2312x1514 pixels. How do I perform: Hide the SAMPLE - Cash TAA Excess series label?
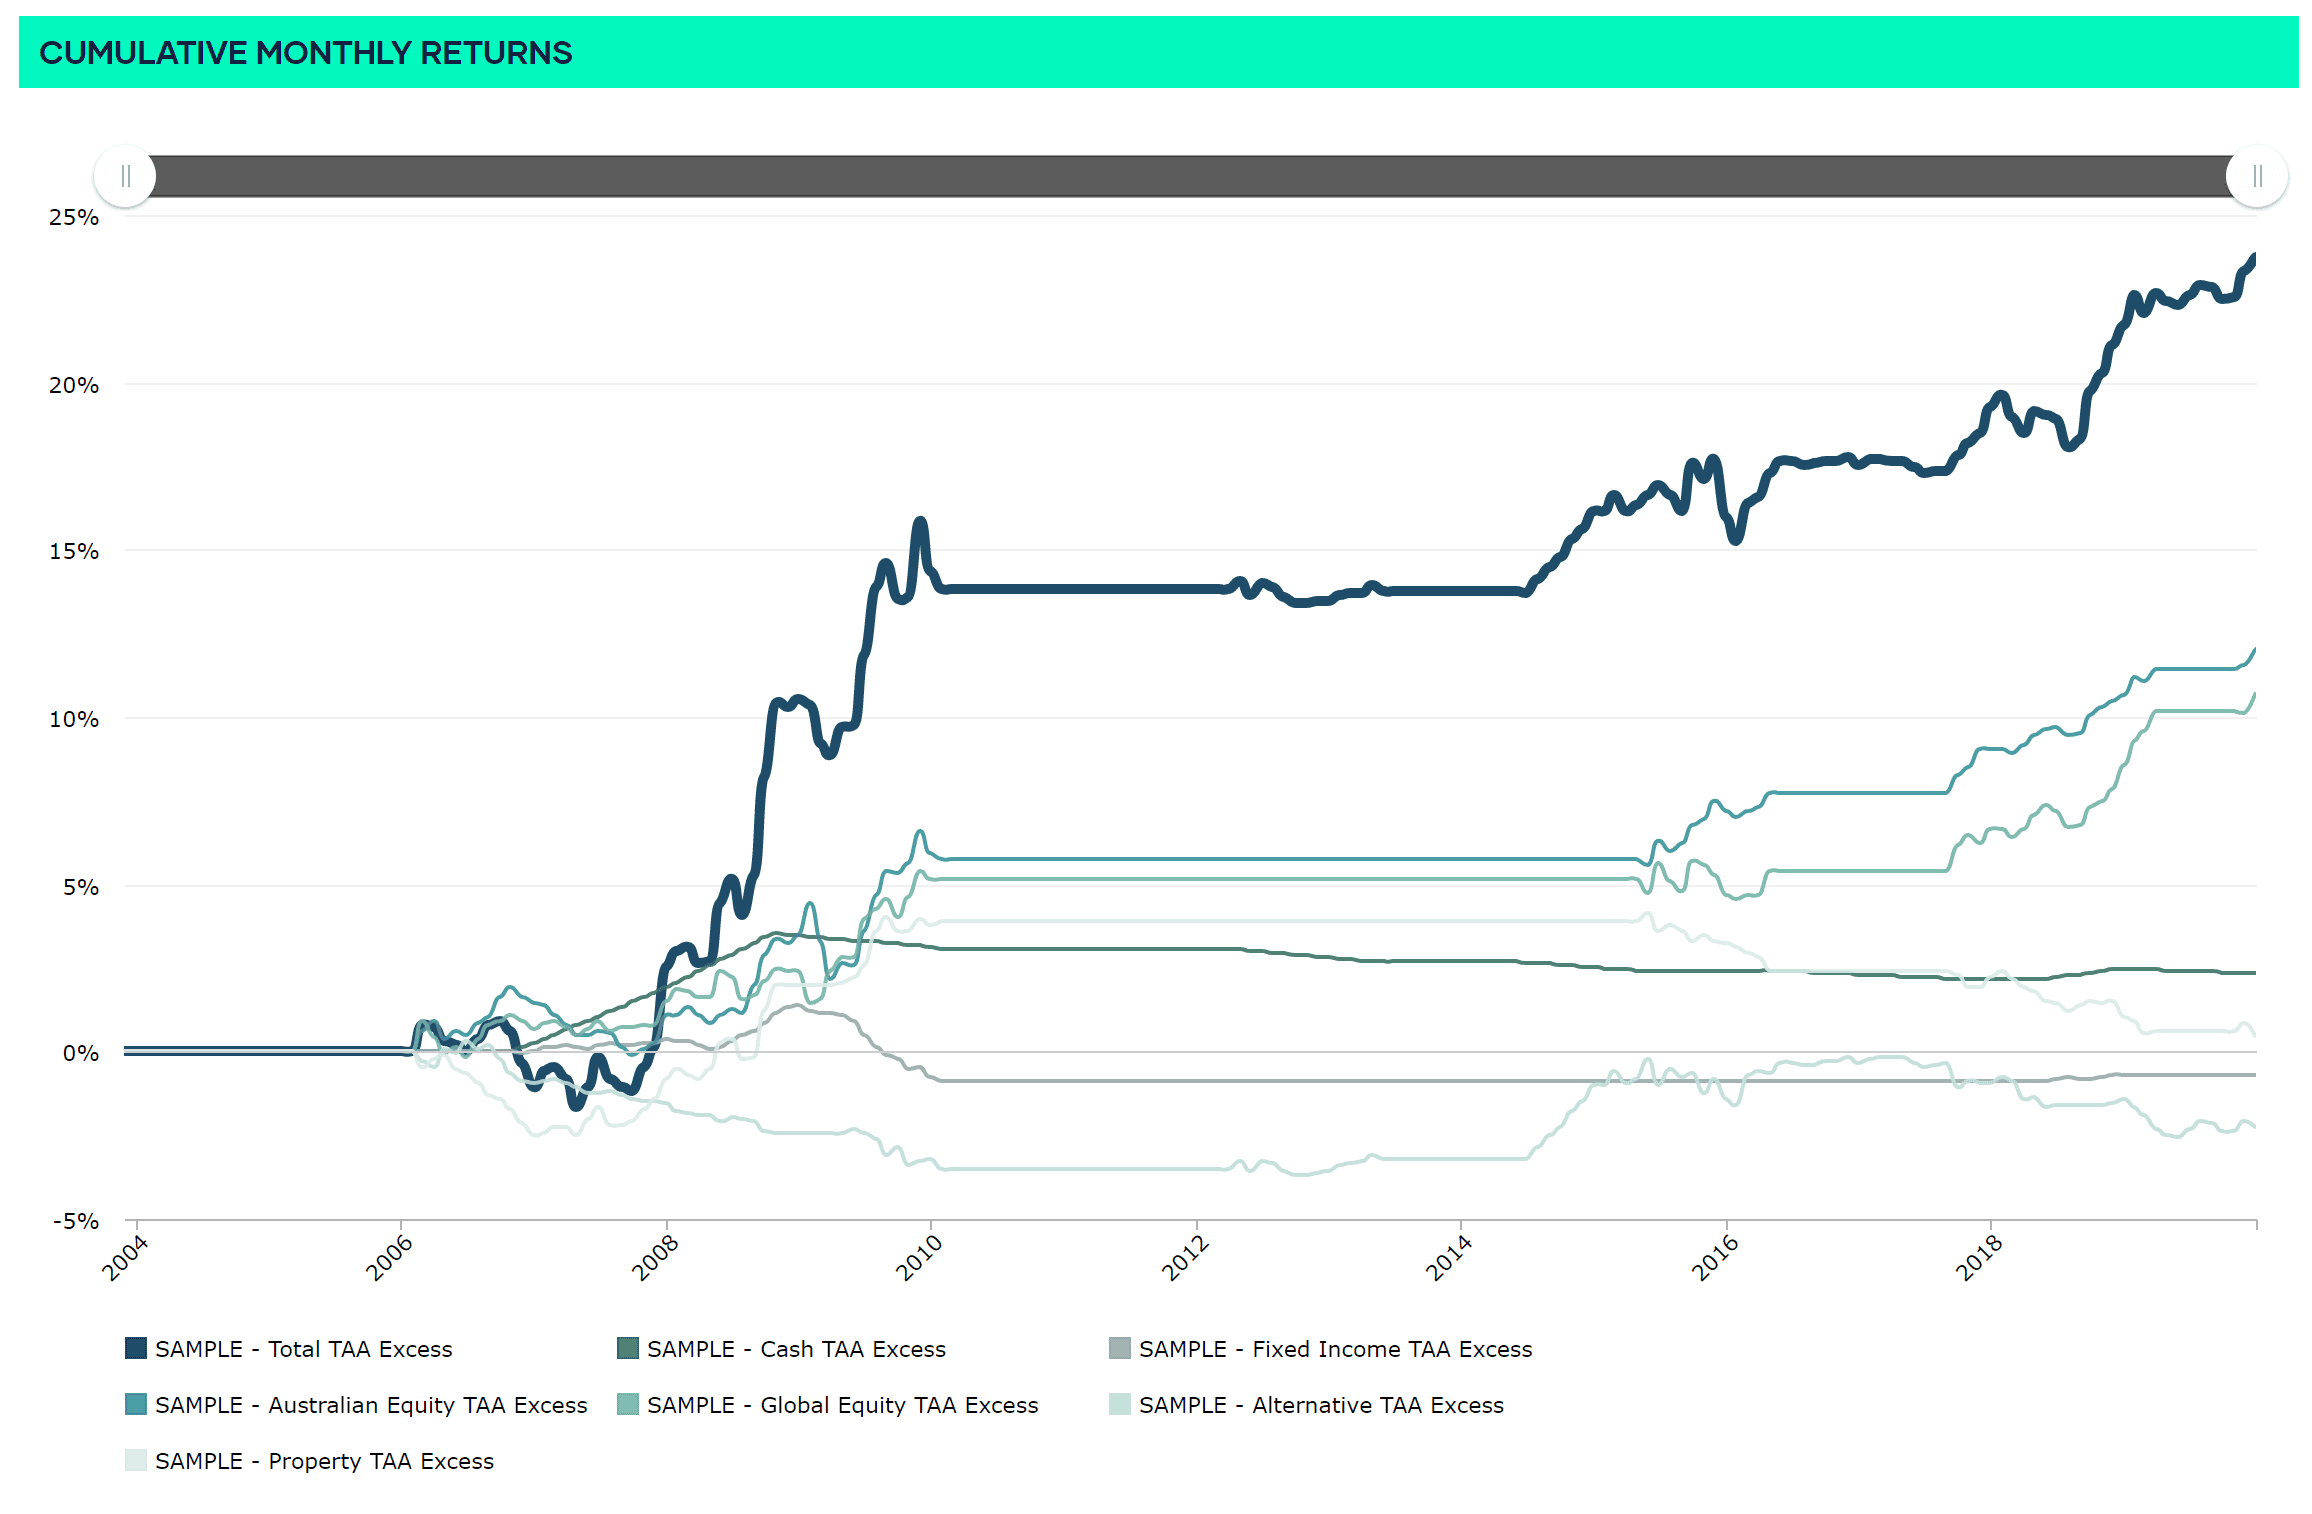coord(796,1349)
